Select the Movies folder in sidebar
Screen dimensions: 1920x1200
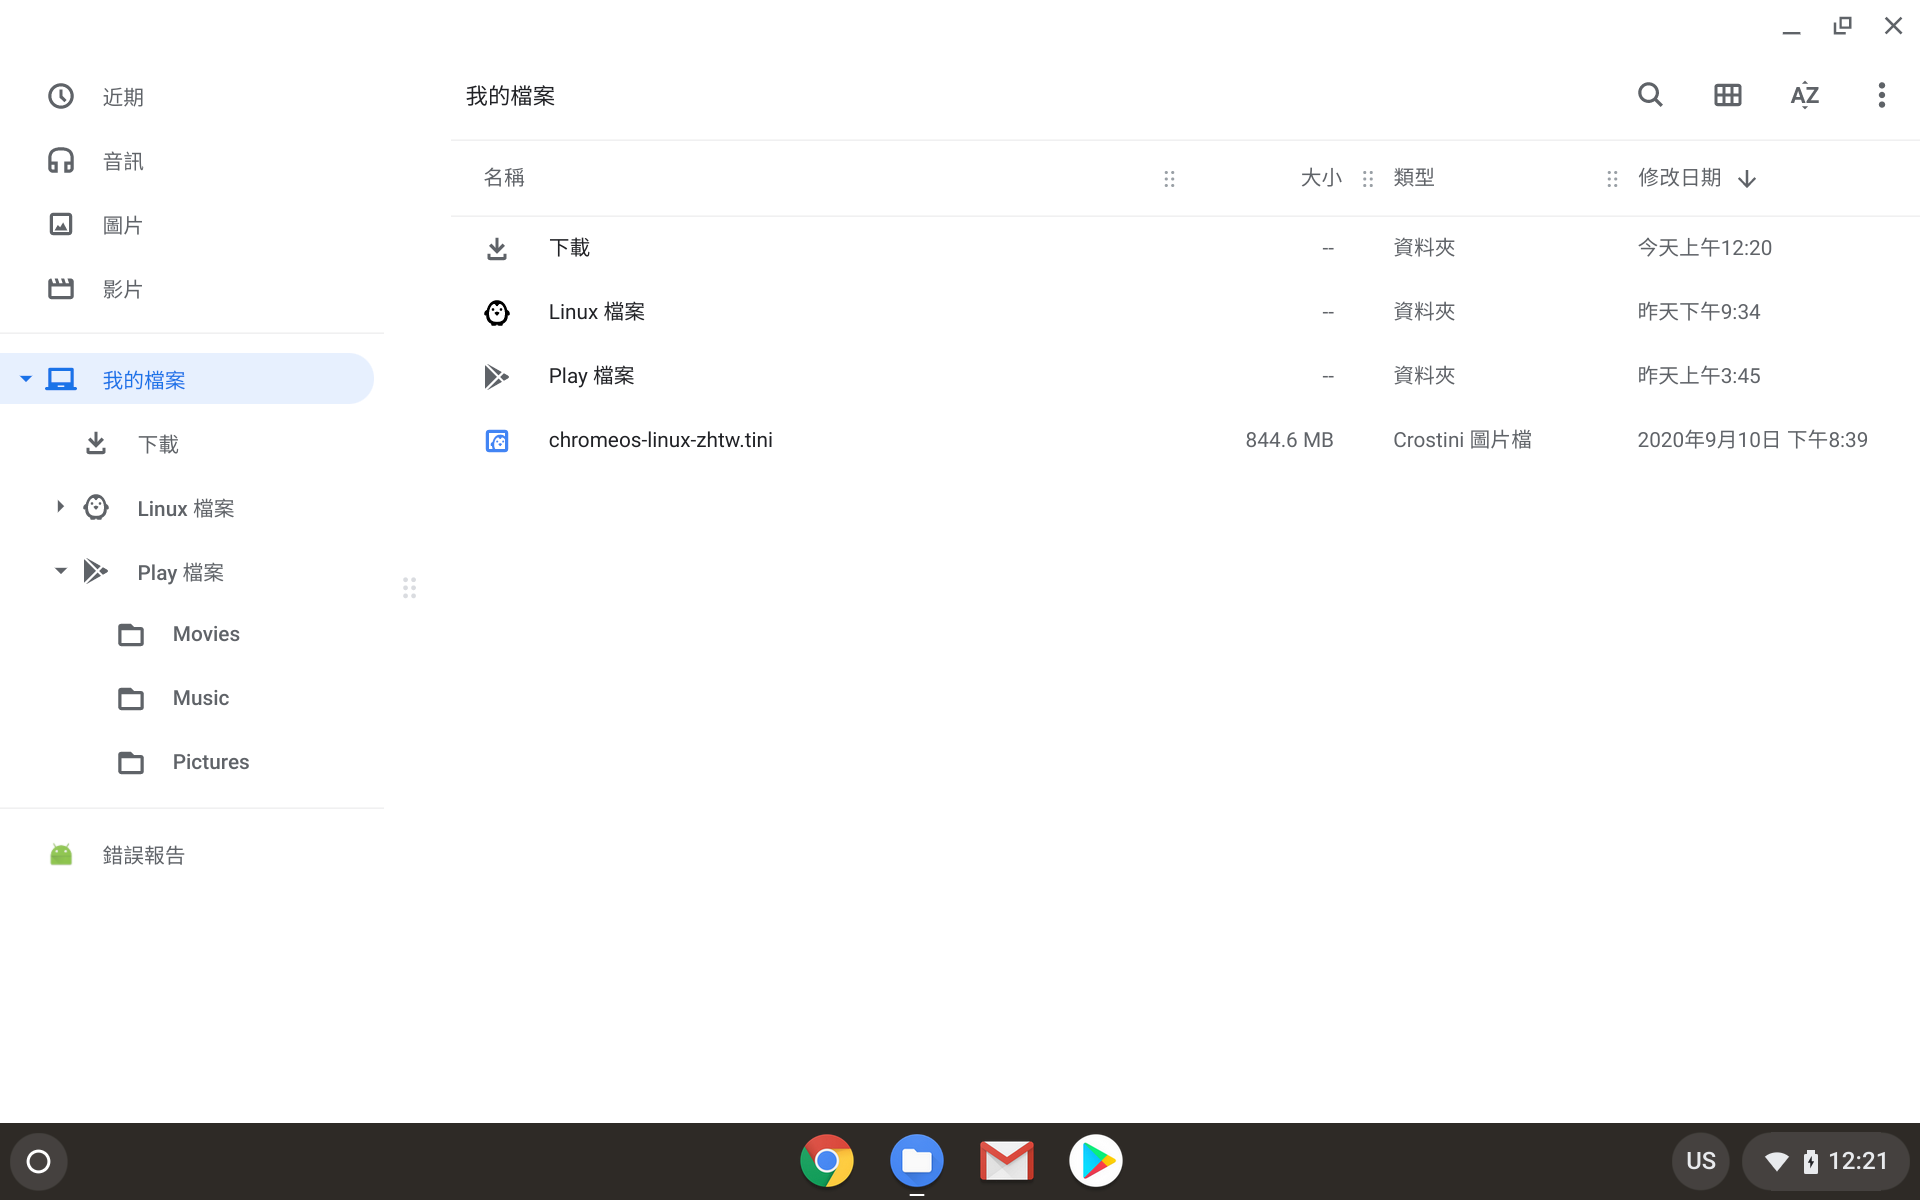point(205,634)
